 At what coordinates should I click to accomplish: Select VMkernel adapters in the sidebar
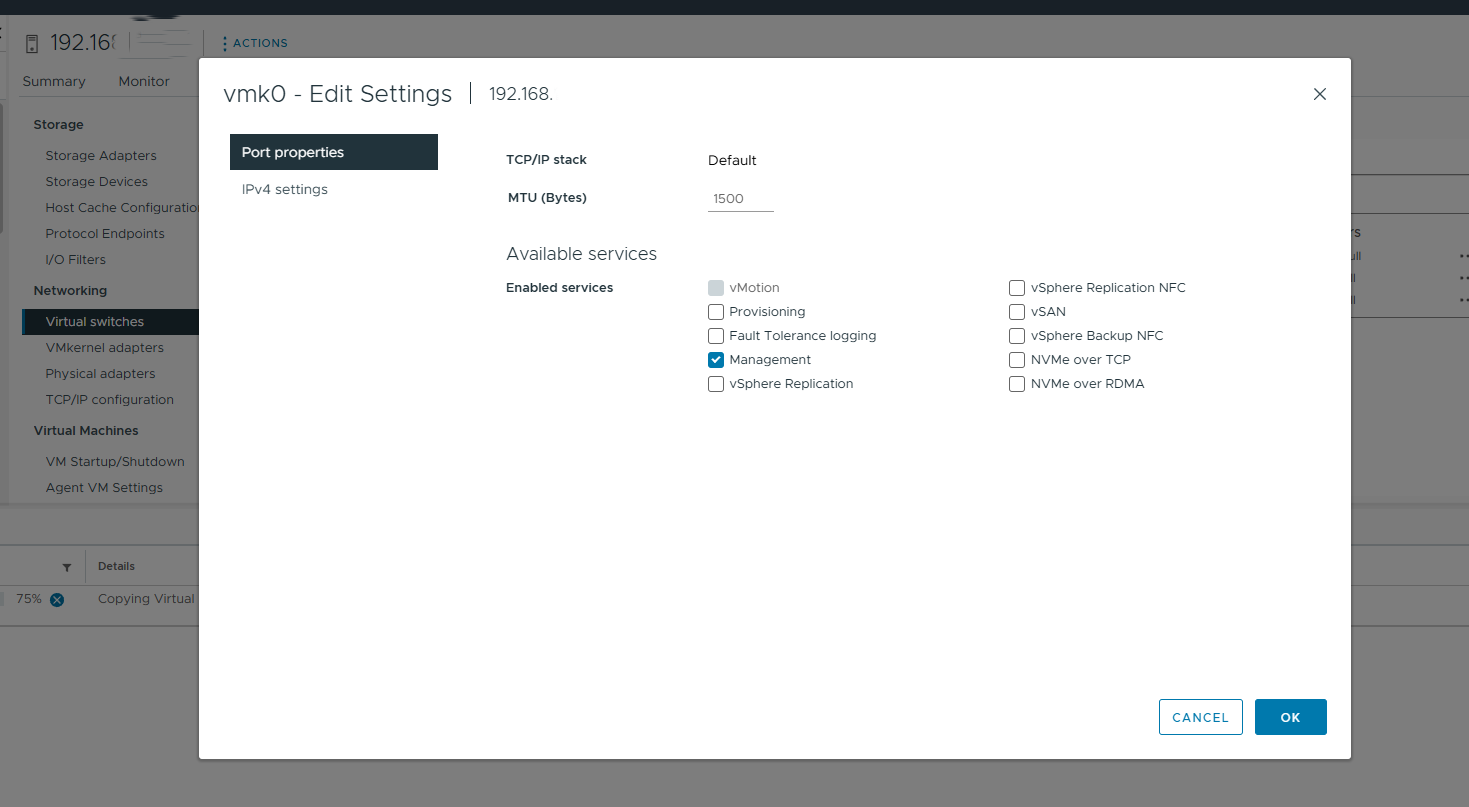[104, 348]
